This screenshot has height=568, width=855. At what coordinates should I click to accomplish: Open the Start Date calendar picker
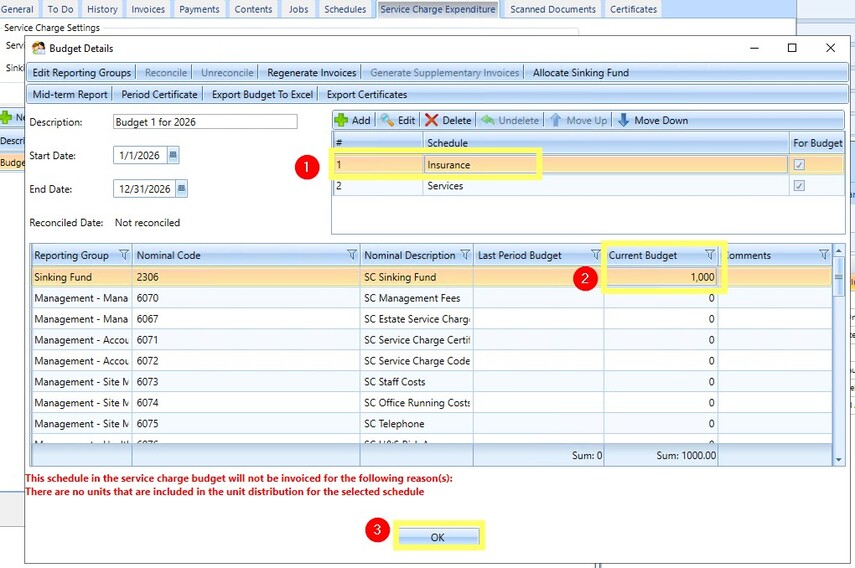pyautogui.click(x=173, y=155)
